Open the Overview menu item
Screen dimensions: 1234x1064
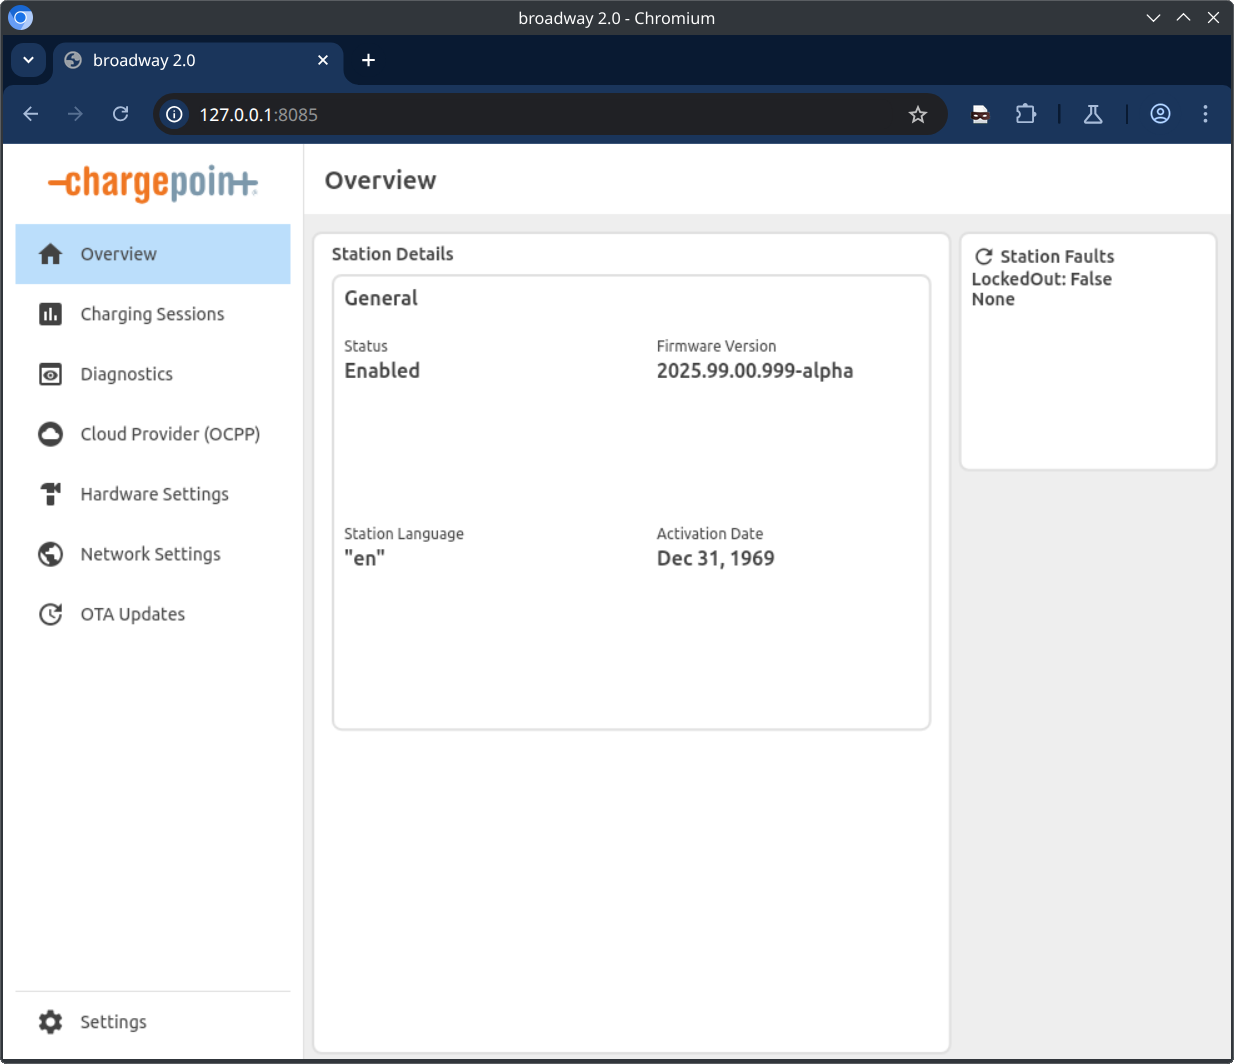point(153,254)
